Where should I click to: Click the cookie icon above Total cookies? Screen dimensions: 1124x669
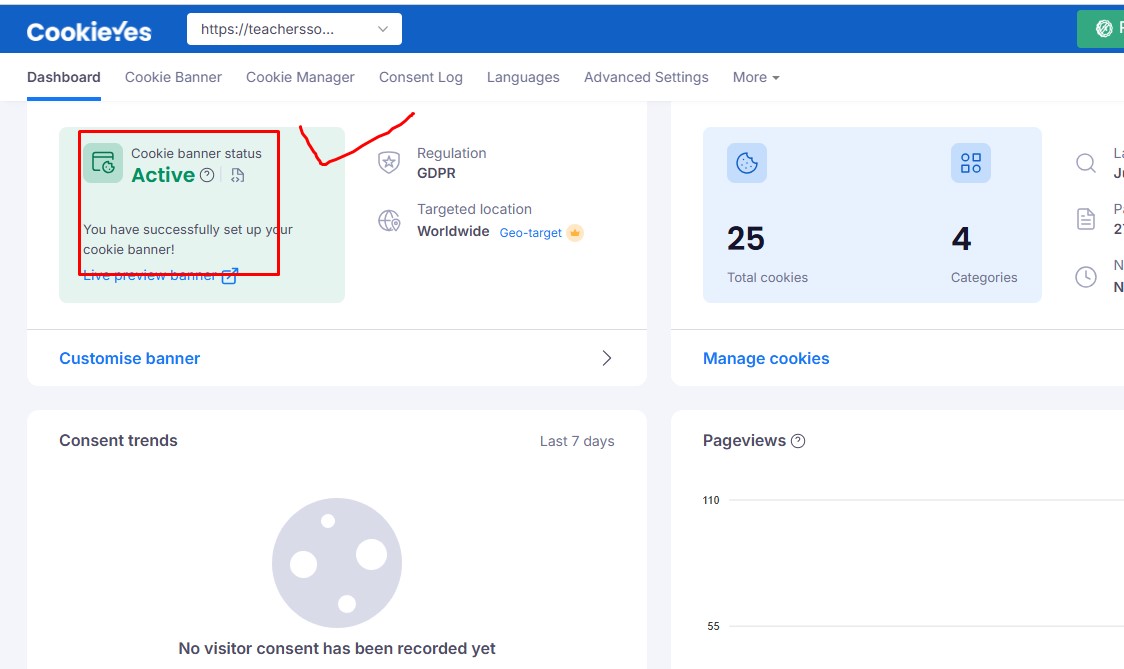tap(745, 163)
